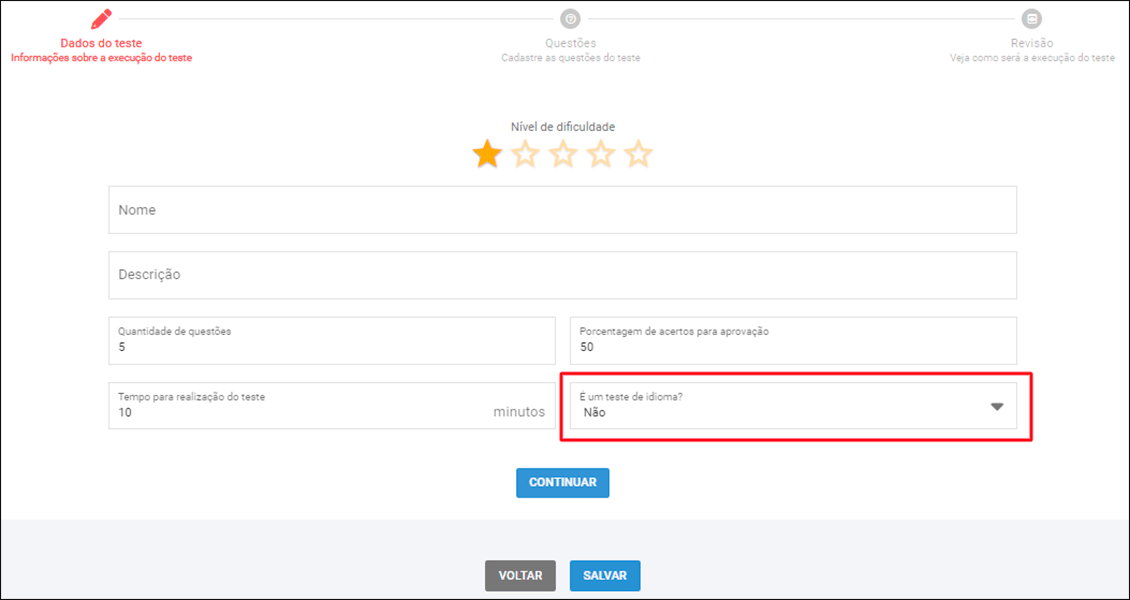Click the VOLTAR button
1130x600 pixels.
pyautogui.click(x=520, y=576)
